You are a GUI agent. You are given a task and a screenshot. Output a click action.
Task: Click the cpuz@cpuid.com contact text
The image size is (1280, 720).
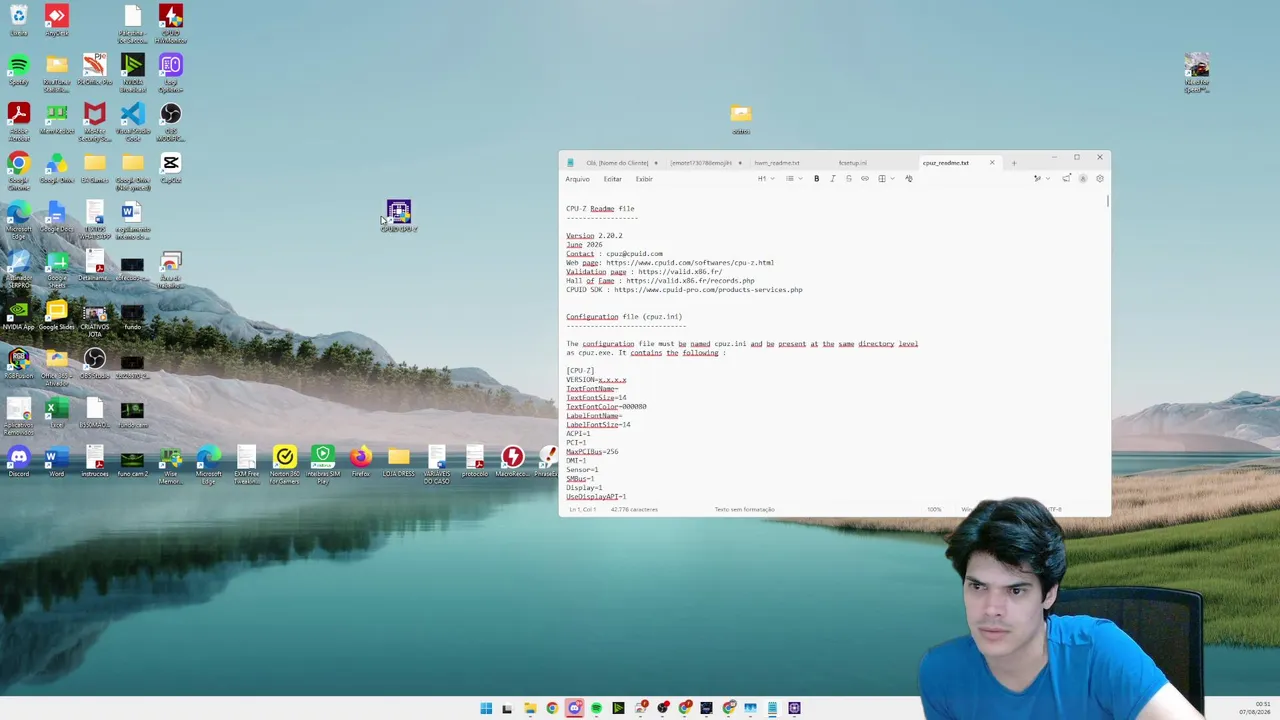pyautogui.click(x=634, y=254)
